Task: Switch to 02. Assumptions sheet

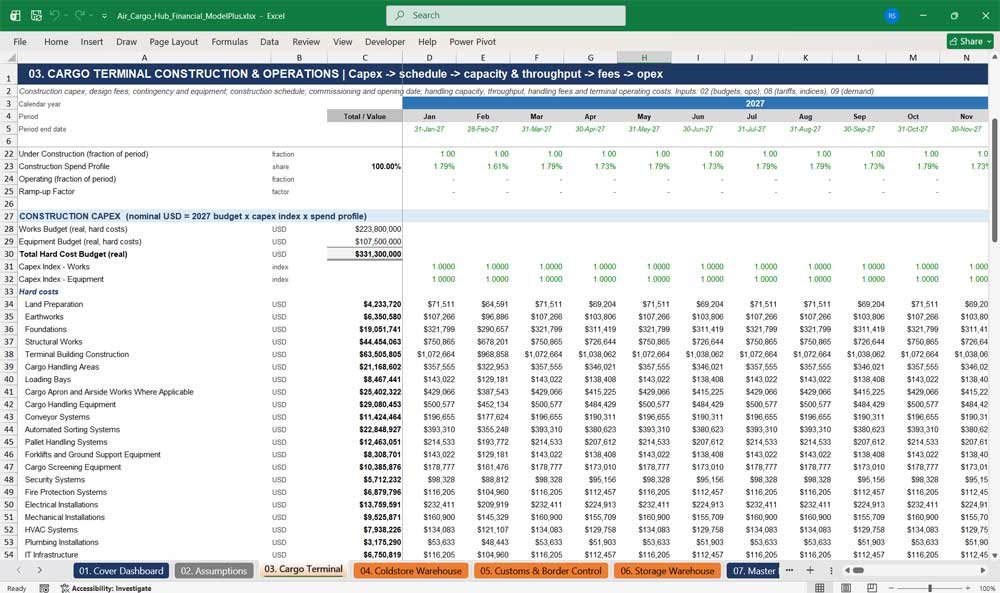Action: (x=214, y=571)
